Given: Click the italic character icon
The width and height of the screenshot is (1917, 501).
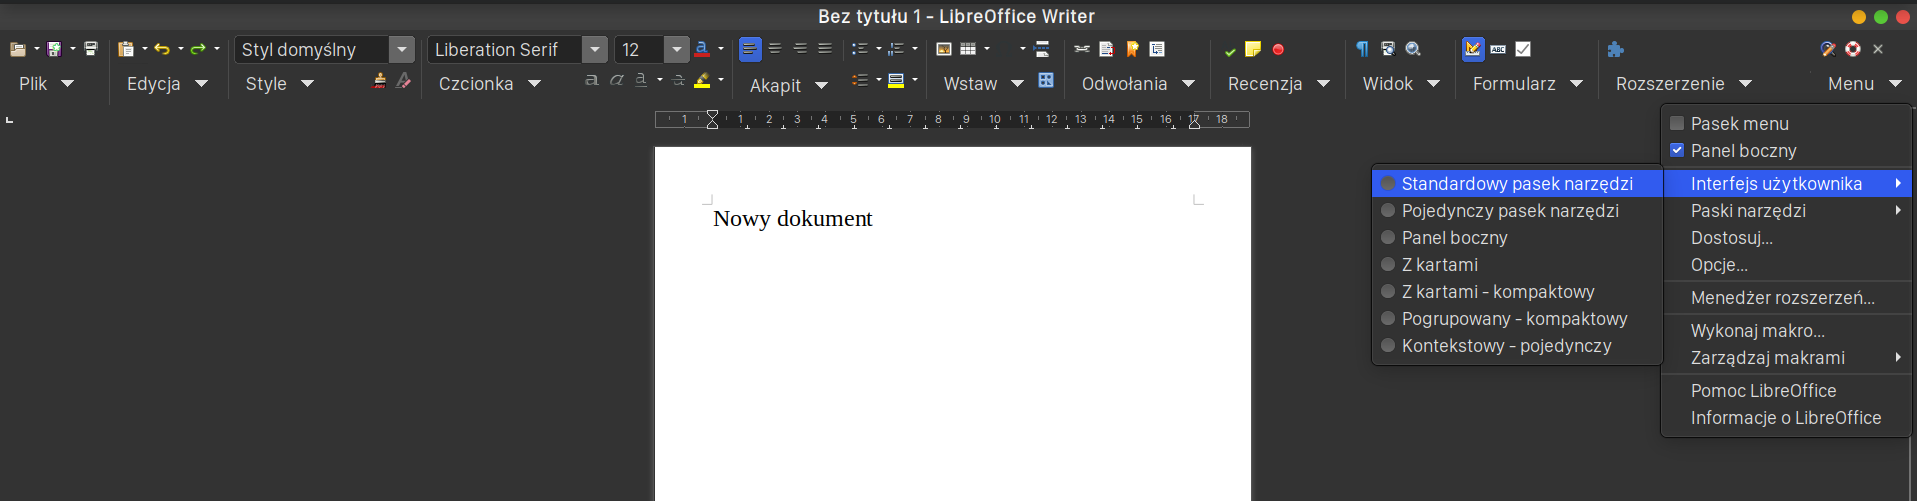Looking at the screenshot, I should [x=617, y=80].
